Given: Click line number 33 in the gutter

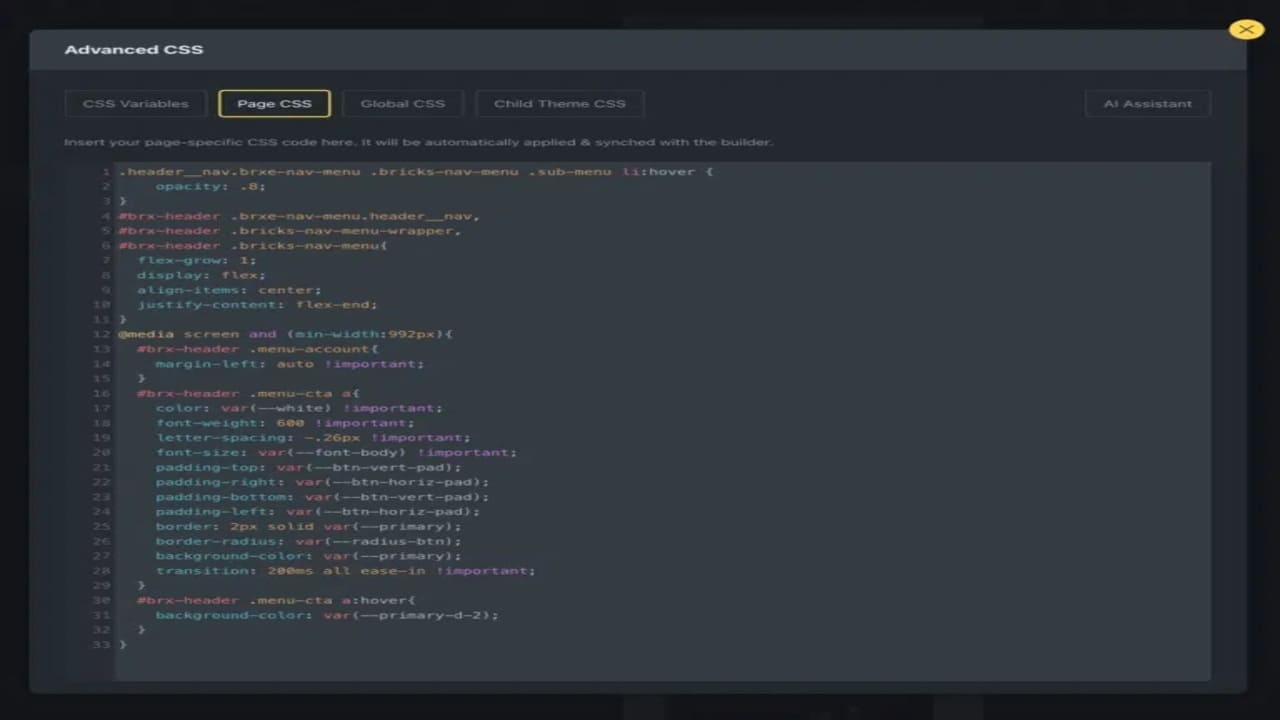Looking at the screenshot, I should 101,645.
